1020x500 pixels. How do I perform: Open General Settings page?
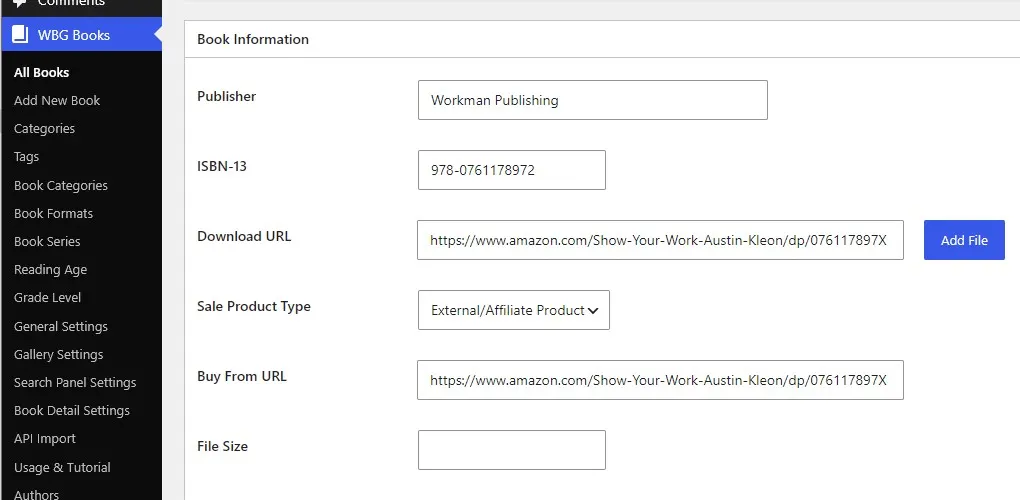(61, 326)
